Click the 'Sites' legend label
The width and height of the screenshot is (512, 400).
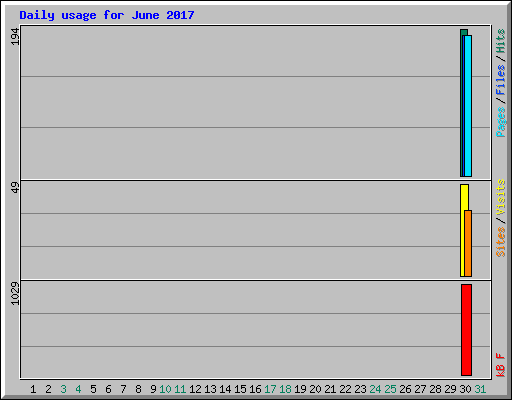click(x=501, y=242)
